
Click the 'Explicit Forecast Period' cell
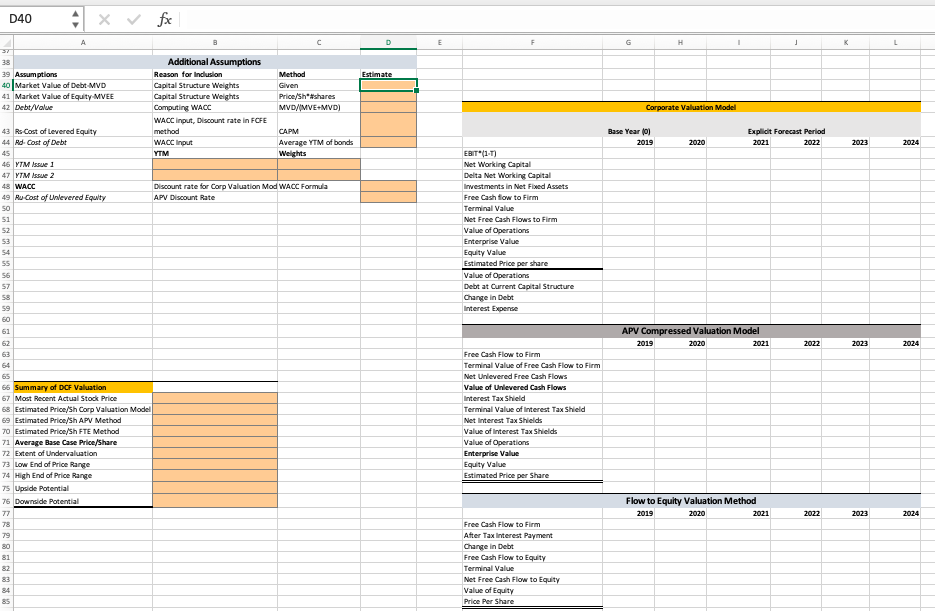[787, 131]
